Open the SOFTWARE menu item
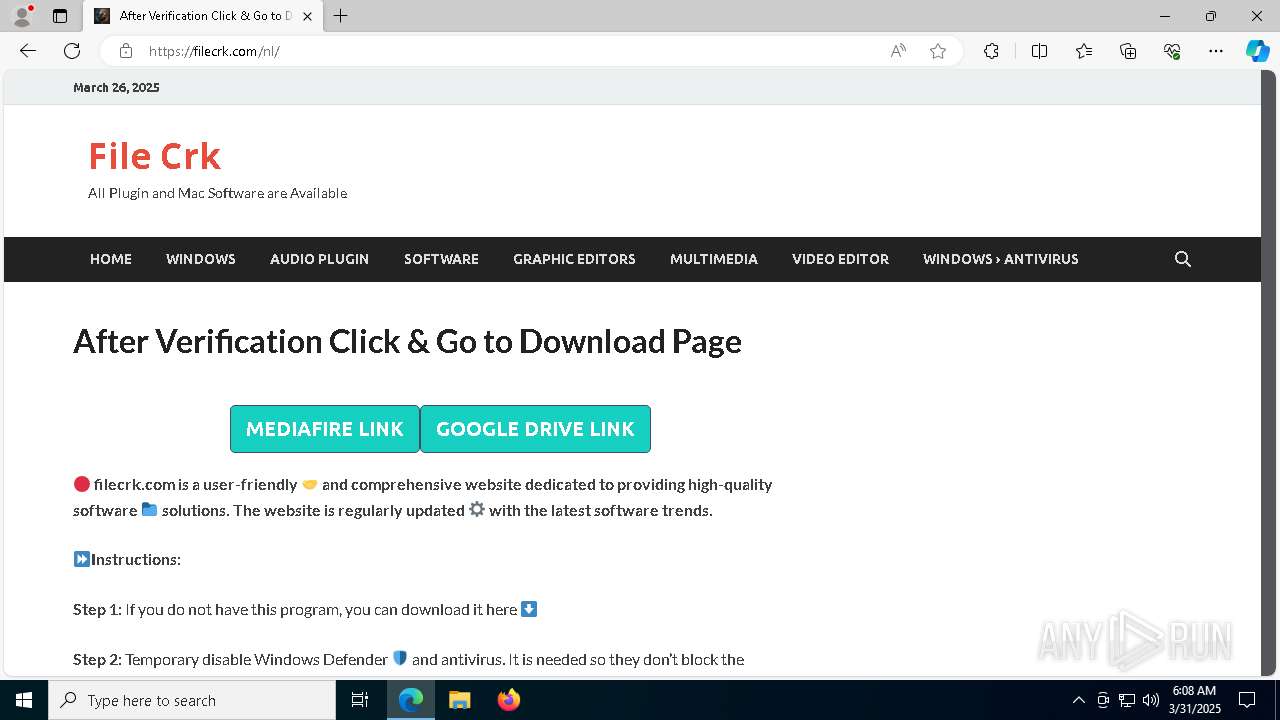This screenshot has width=1280, height=720. (x=441, y=259)
